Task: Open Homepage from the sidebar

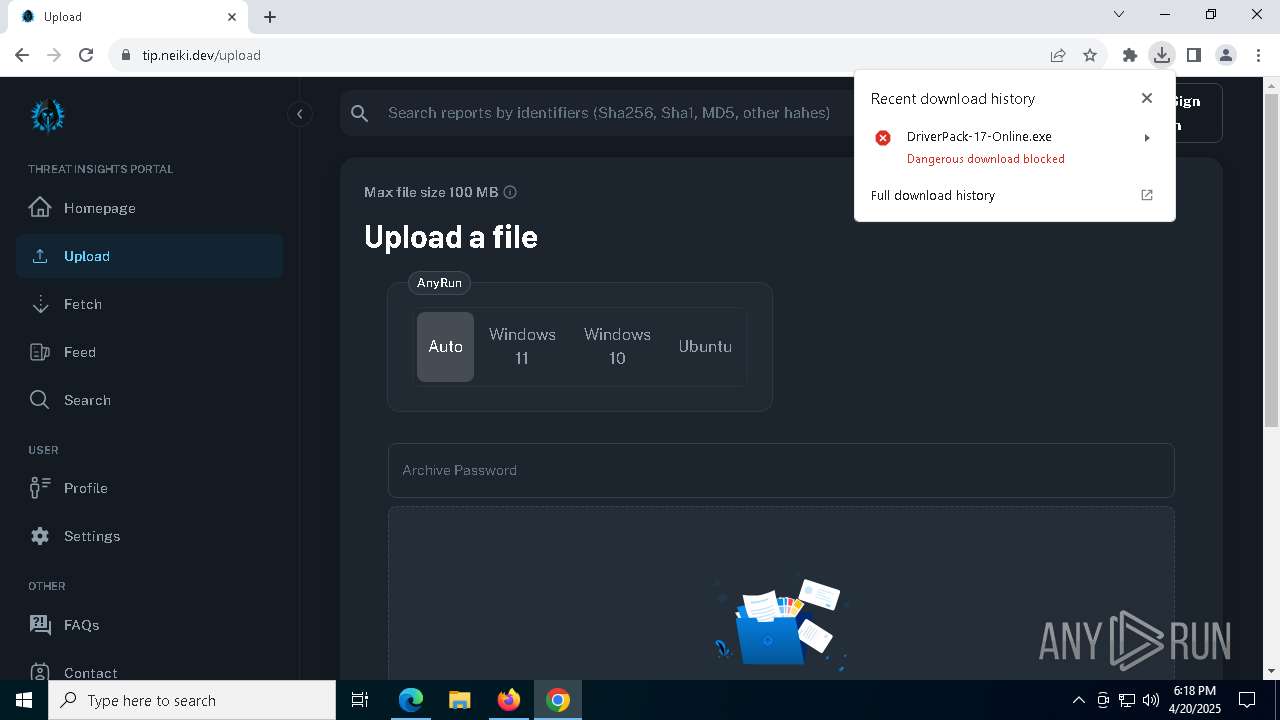Action: point(149,208)
